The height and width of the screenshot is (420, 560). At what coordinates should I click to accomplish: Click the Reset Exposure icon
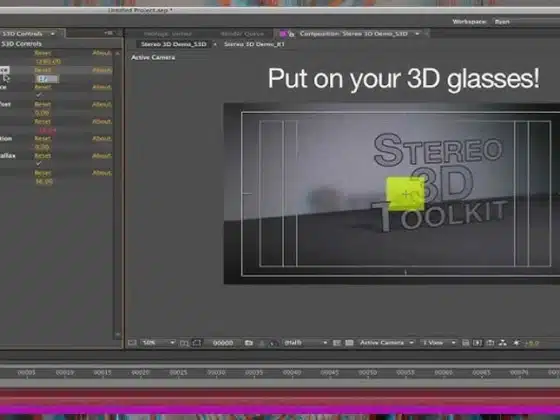pos(516,343)
